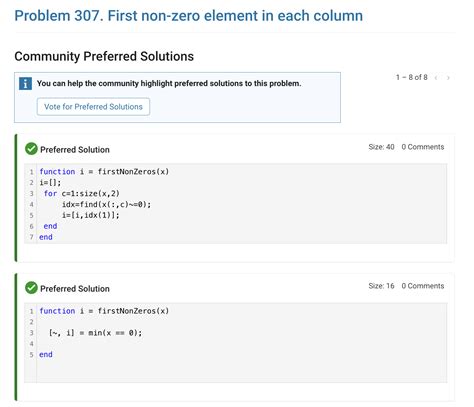Open 0 Comments on Size 16 solution
The width and height of the screenshot is (474, 407).
click(423, 286)
